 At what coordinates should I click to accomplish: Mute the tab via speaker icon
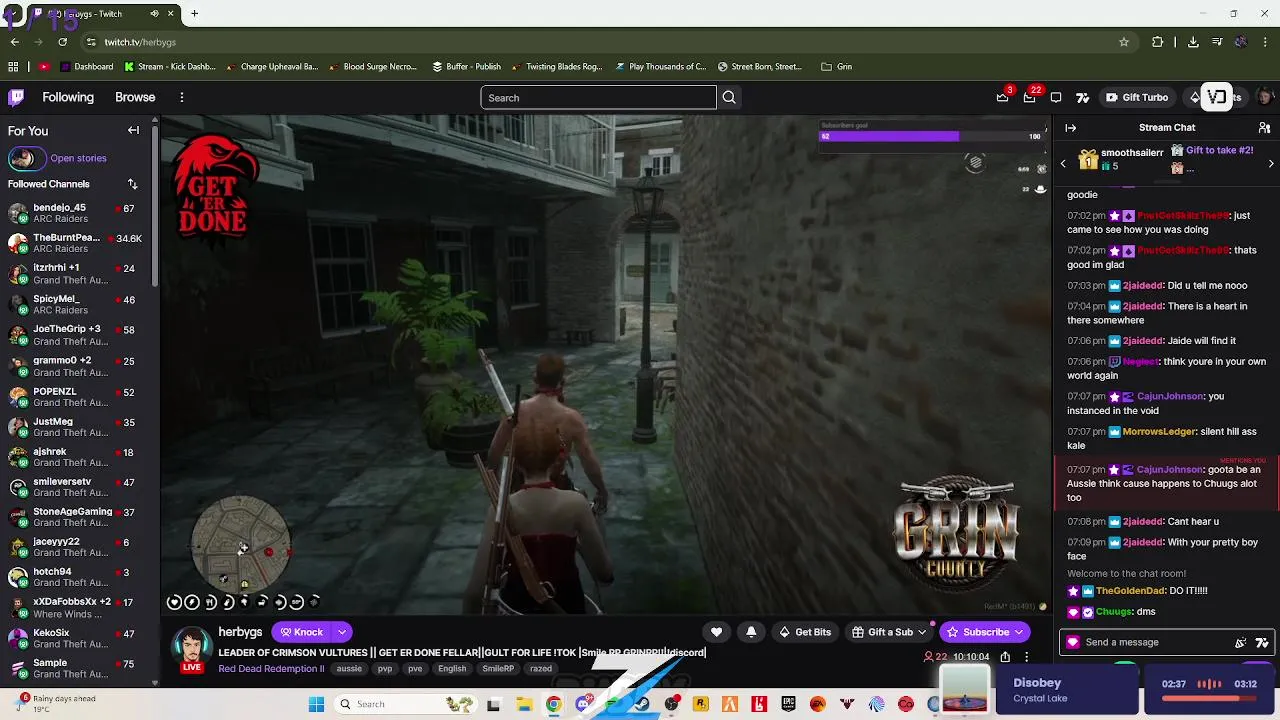pyautogui.click(x=154, y=14)
